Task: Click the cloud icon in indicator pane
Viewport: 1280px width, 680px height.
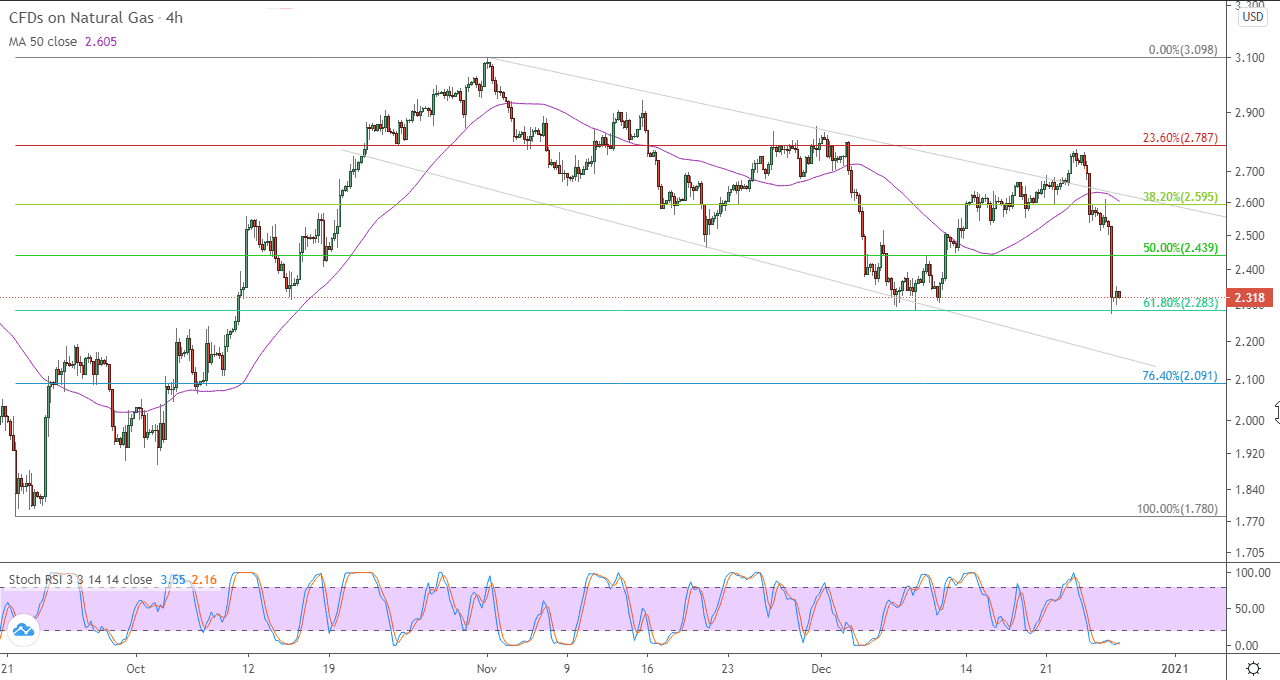Action: (x=24, y=628)
